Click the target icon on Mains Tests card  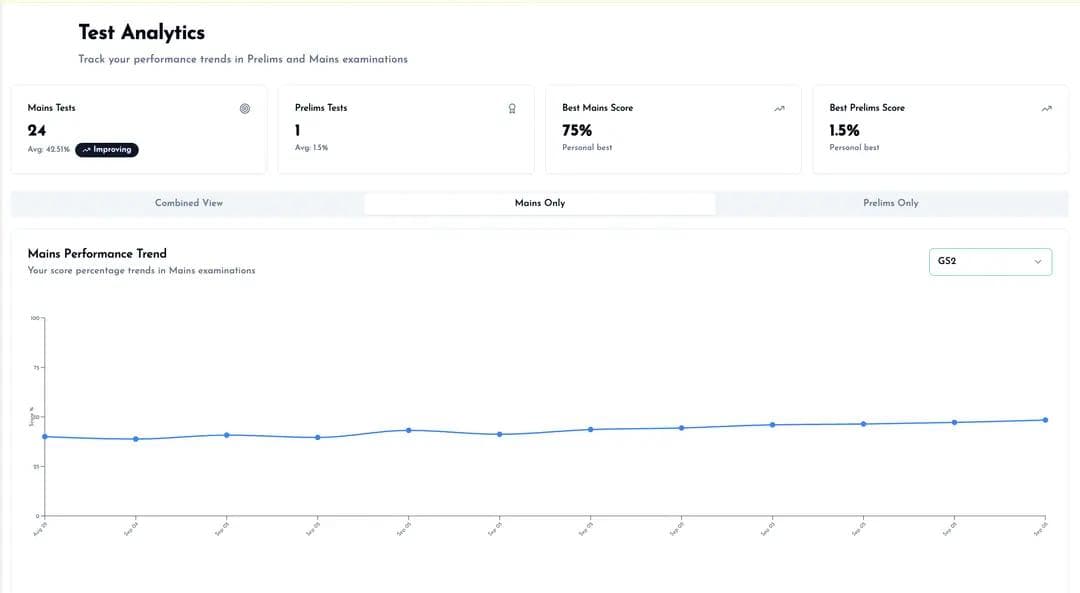pos(245,108)
